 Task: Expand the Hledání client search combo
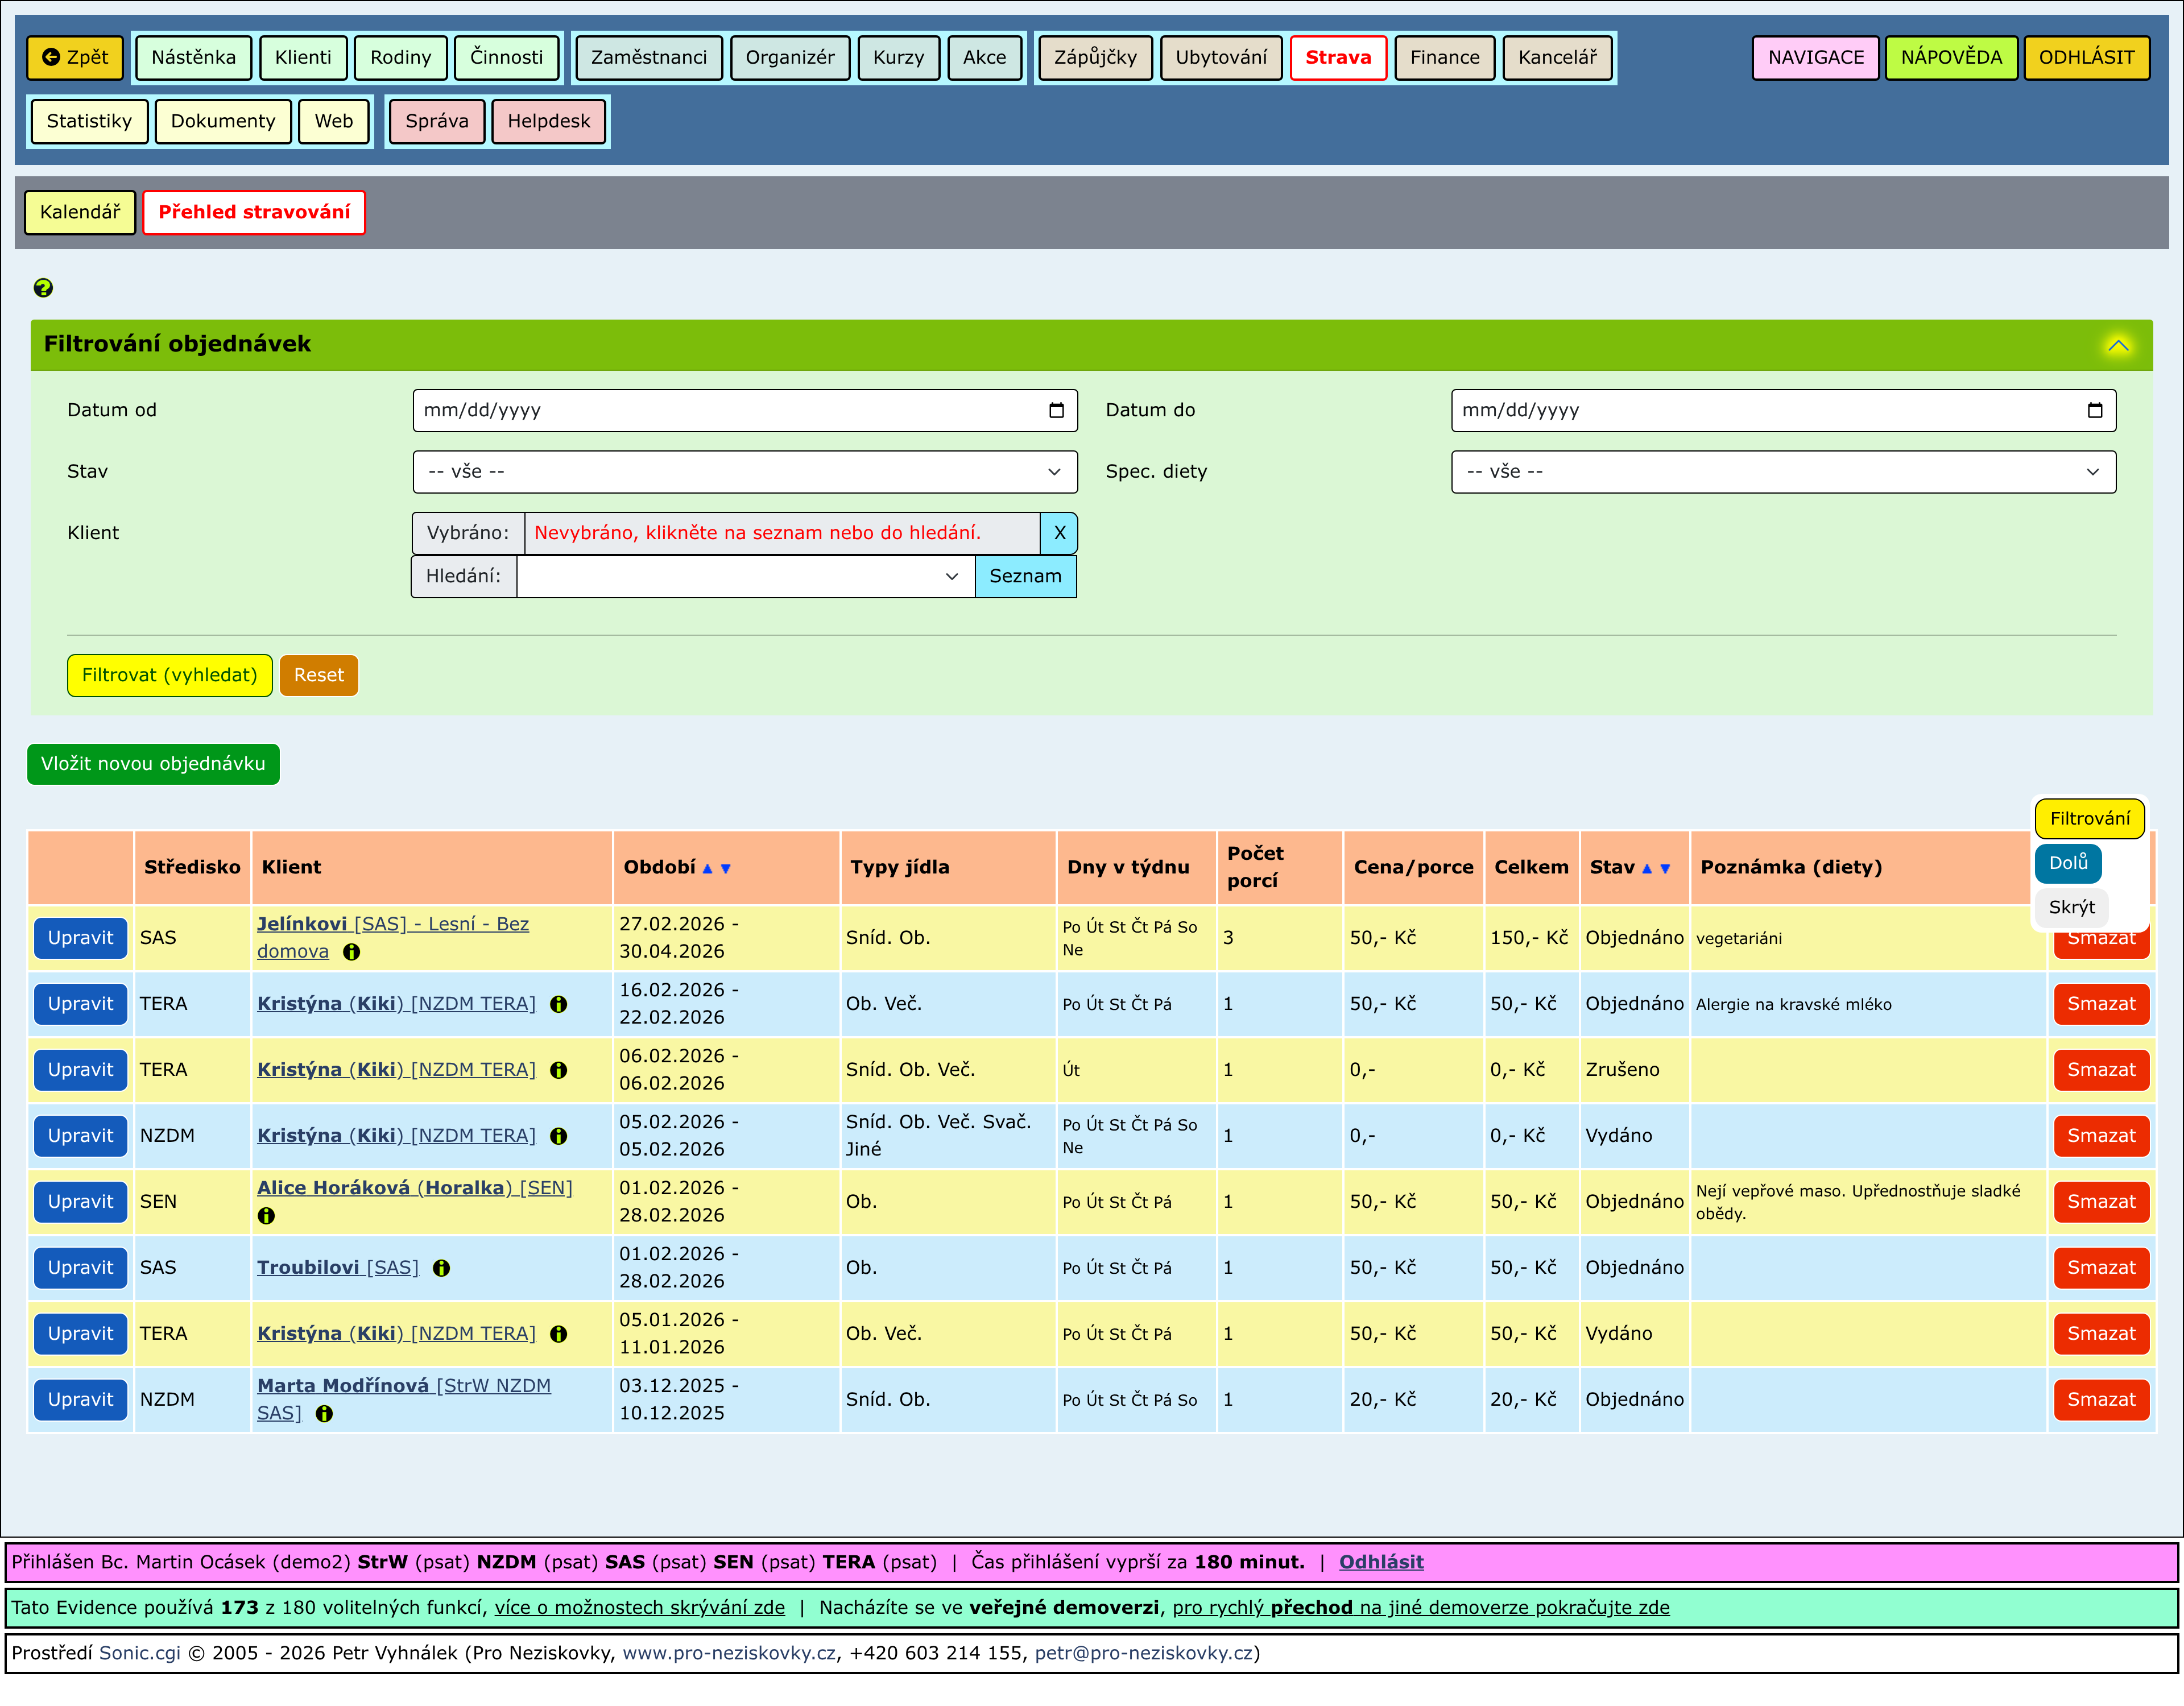(x=951, y=577)
